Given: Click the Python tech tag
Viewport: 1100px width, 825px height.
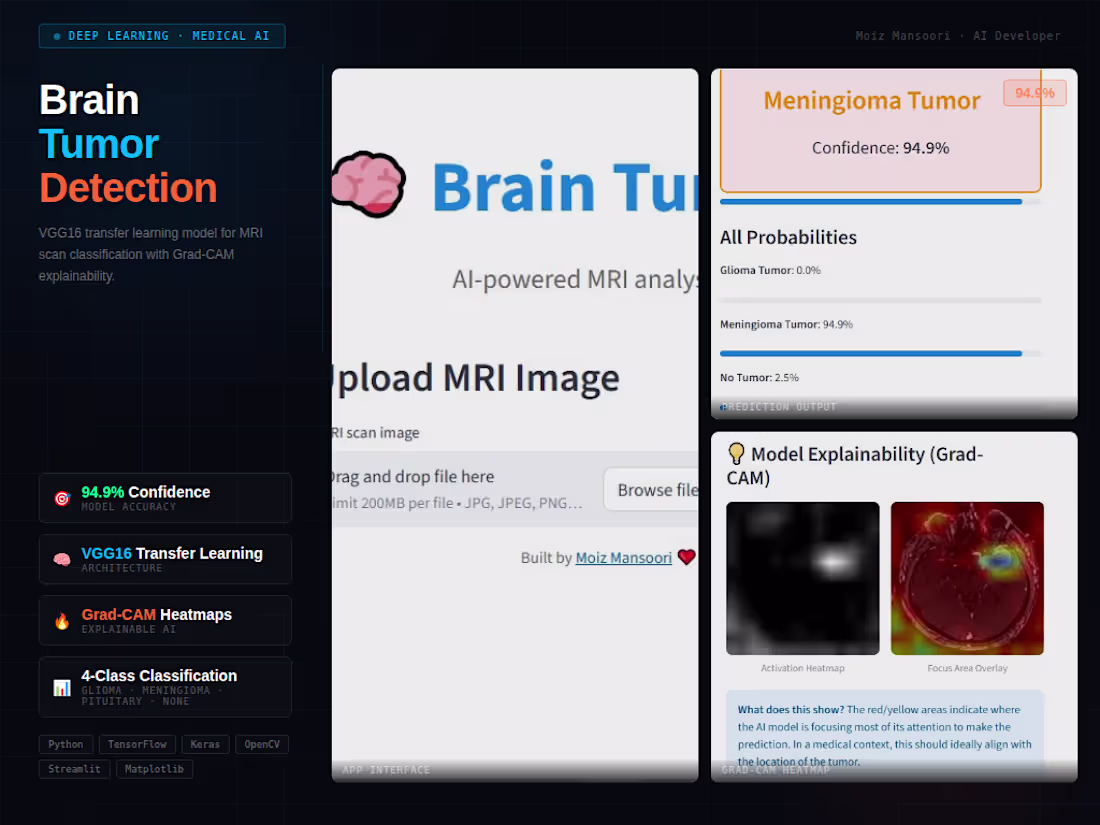Looking at the screenshot, I should pos(66,744).
